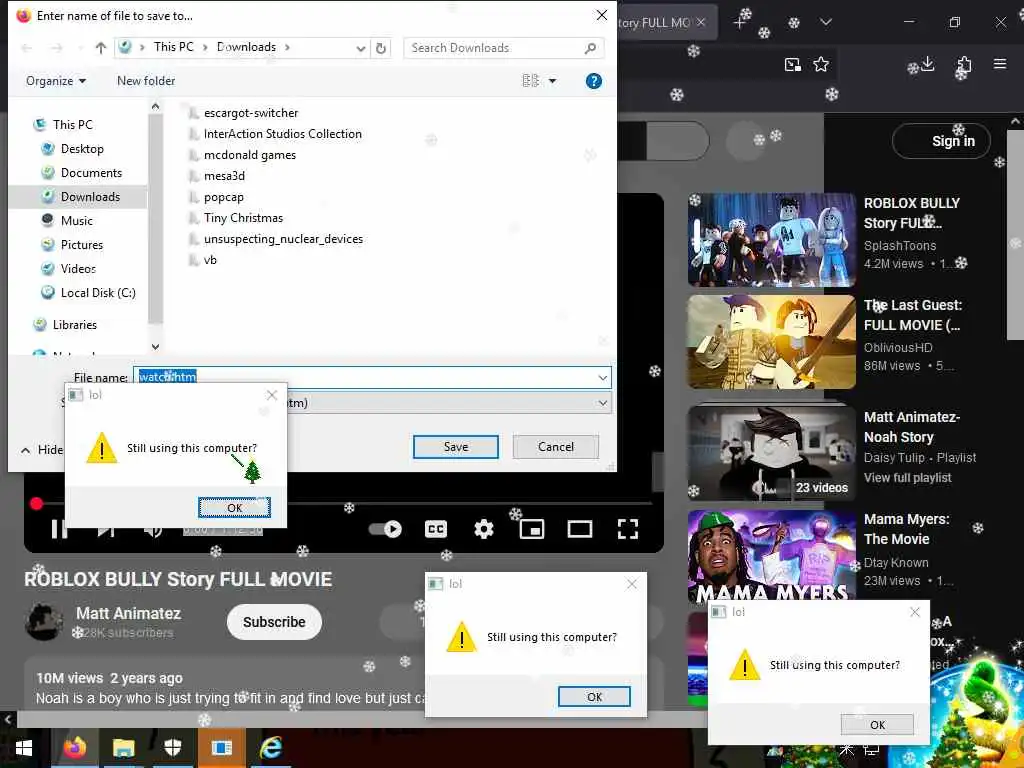Viewport: 1024px width, 768px height.
Task: Click Sign in on YouTube
Action: pyautogui.click(x=941, y=141)
